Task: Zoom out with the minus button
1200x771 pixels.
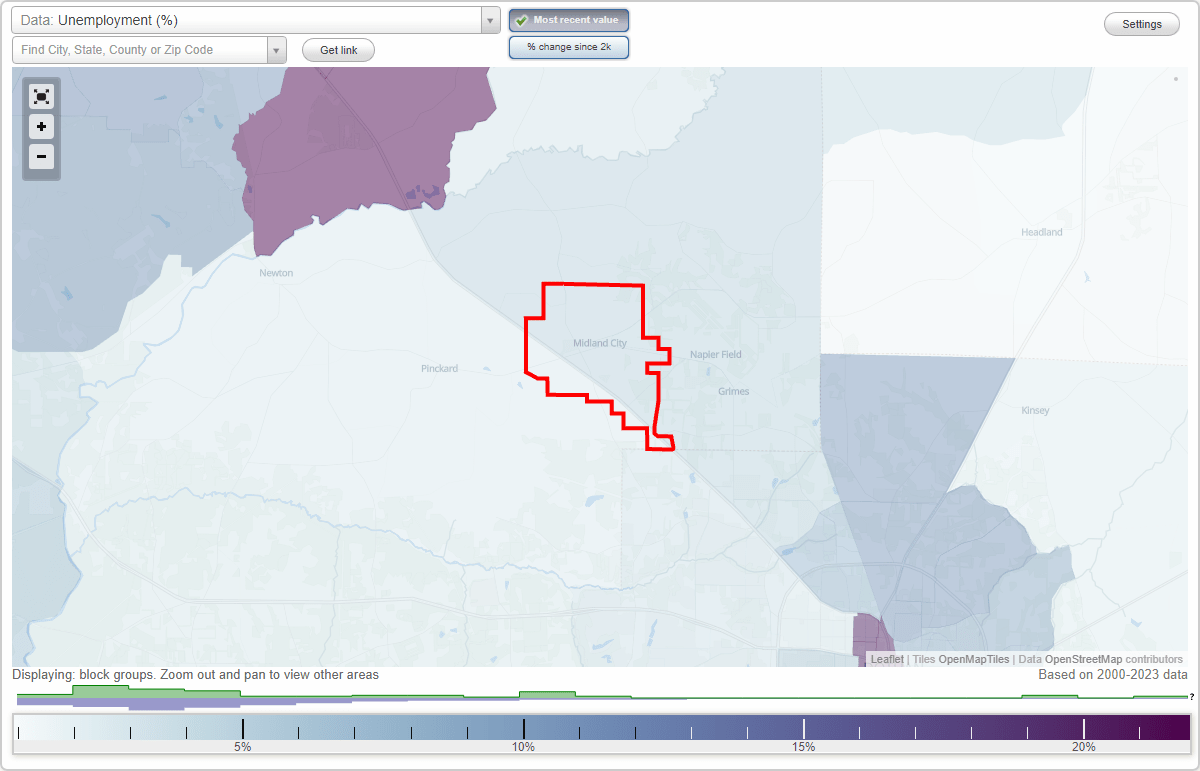Action: click(x=41, y=157)
